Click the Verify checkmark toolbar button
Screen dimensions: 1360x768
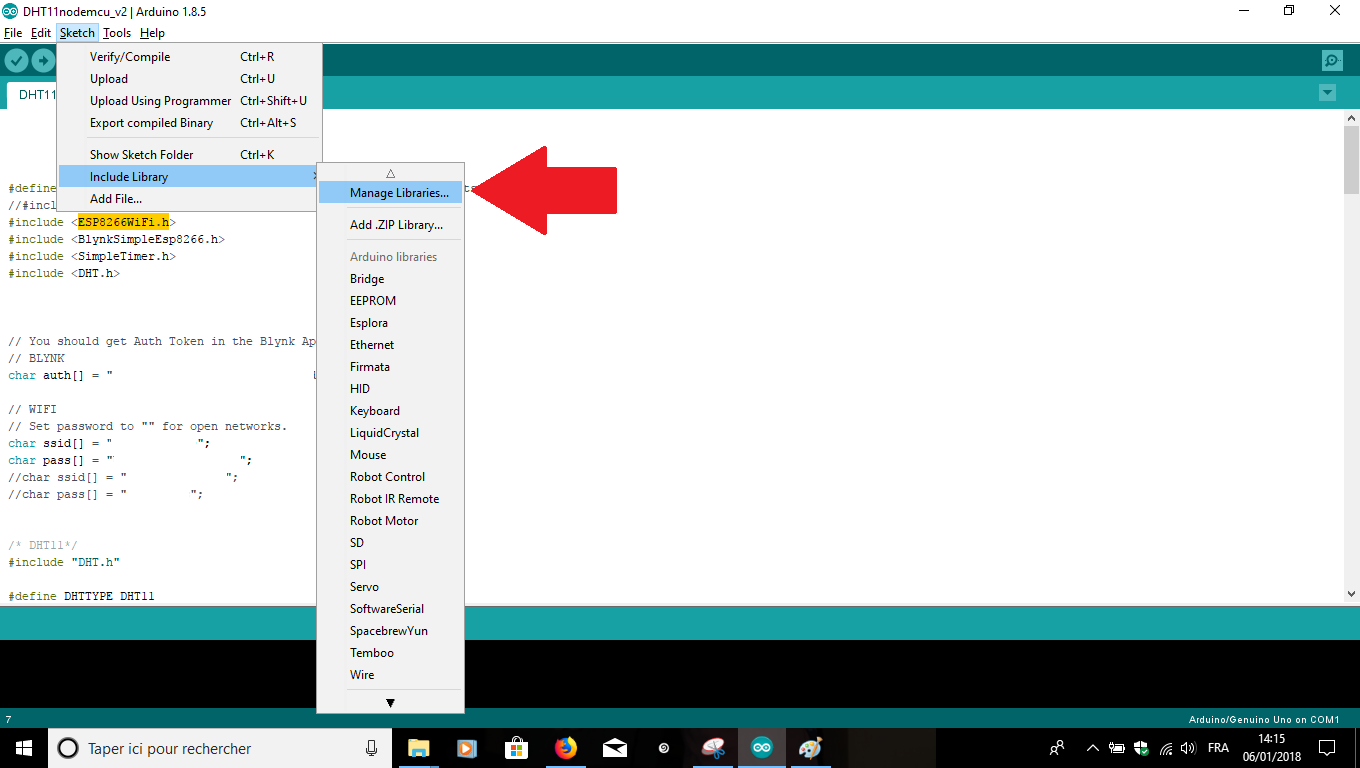16,61
